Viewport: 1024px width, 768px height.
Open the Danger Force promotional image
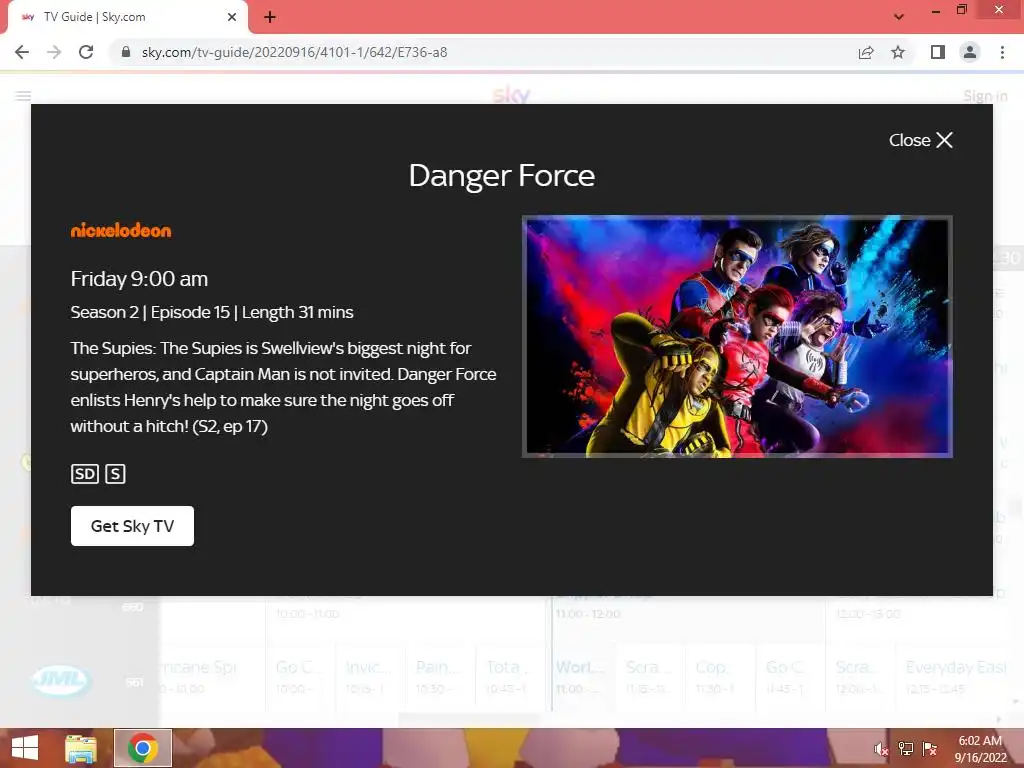point(737,336)
